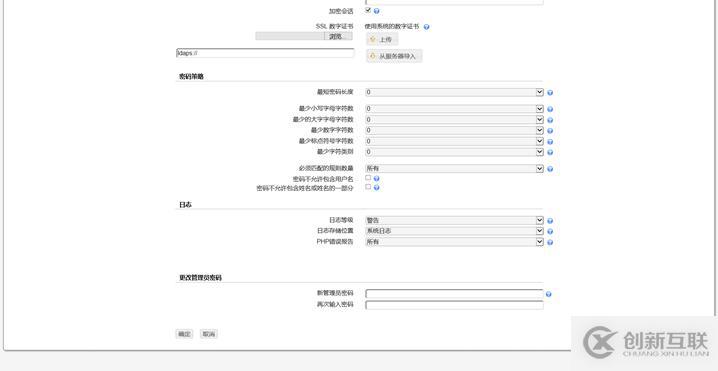The width and height of the screenshot is (718, 371).
Task: Open the 日志等级 dropdown
Action: (x=454, y=220)
